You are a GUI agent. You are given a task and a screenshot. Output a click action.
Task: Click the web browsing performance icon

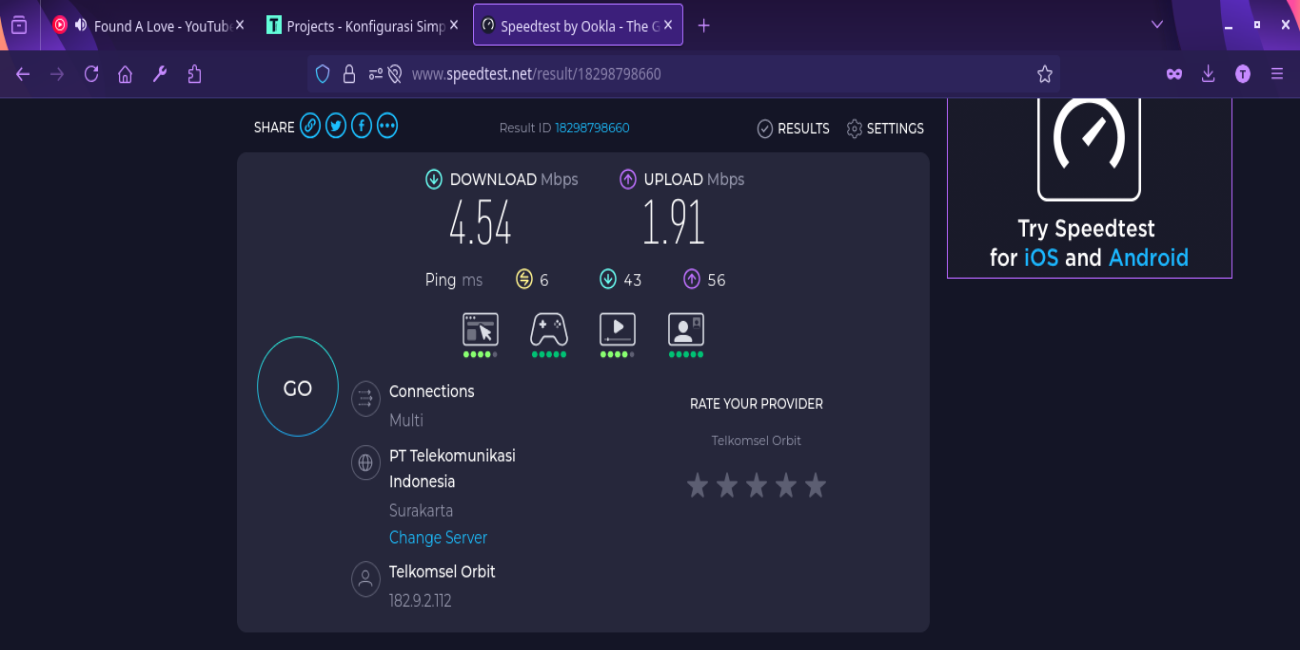pos(480,329)
